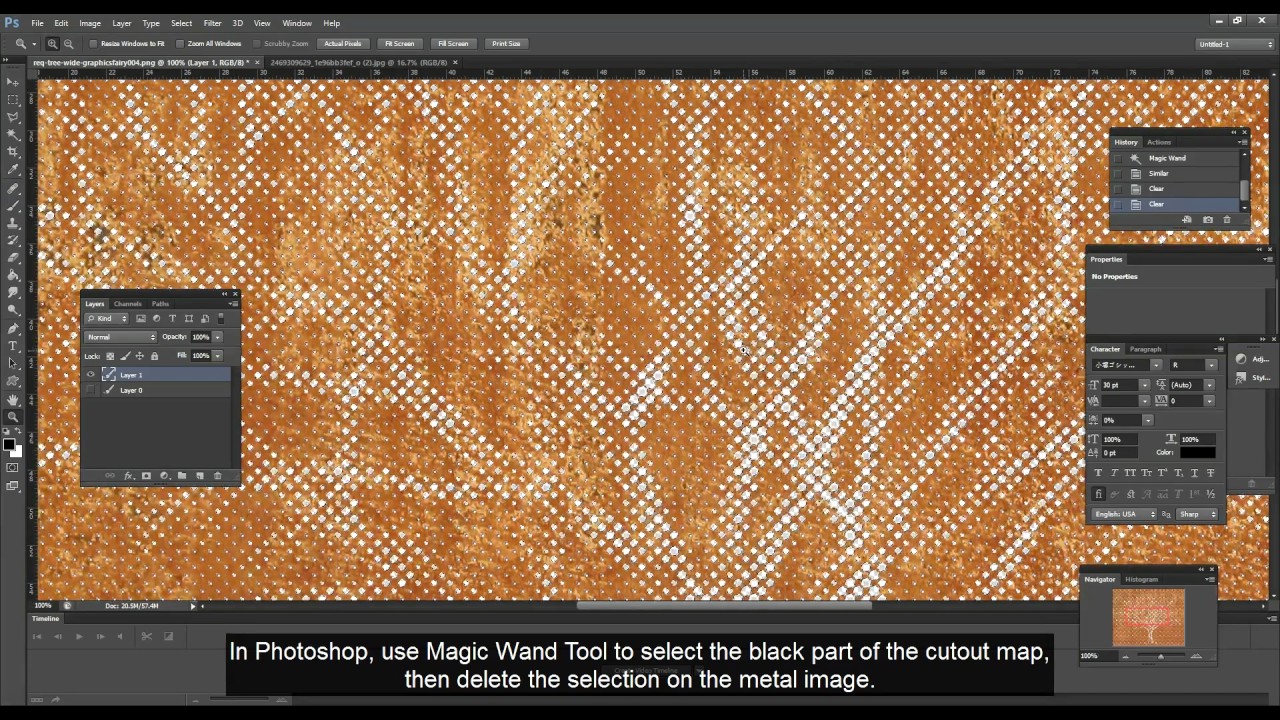Open English: USA language dropdown
The width and height of the screenshot is (1280, 720).
[1125, 514]
